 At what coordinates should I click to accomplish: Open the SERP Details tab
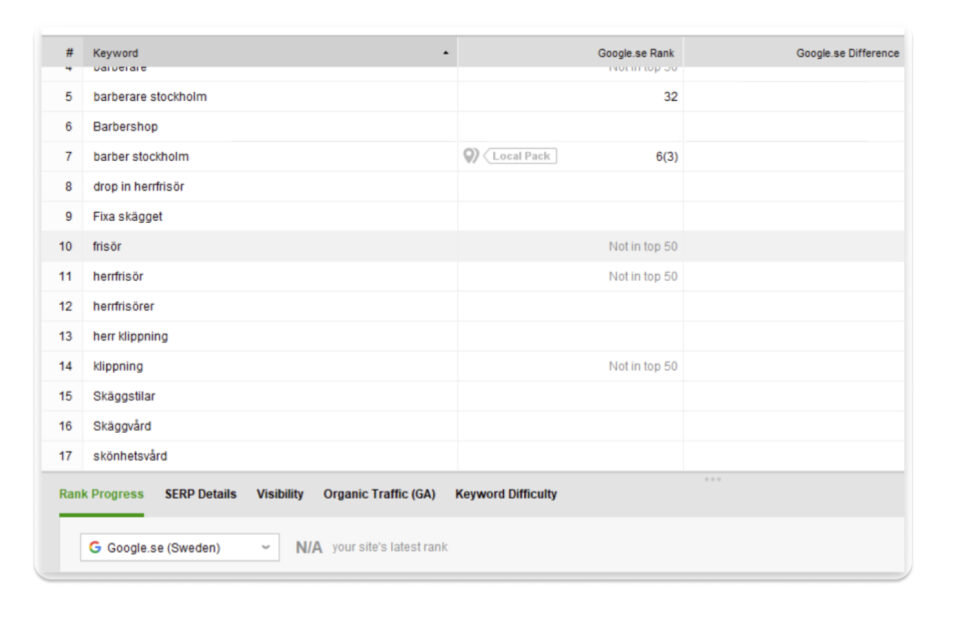coord(200,494)
